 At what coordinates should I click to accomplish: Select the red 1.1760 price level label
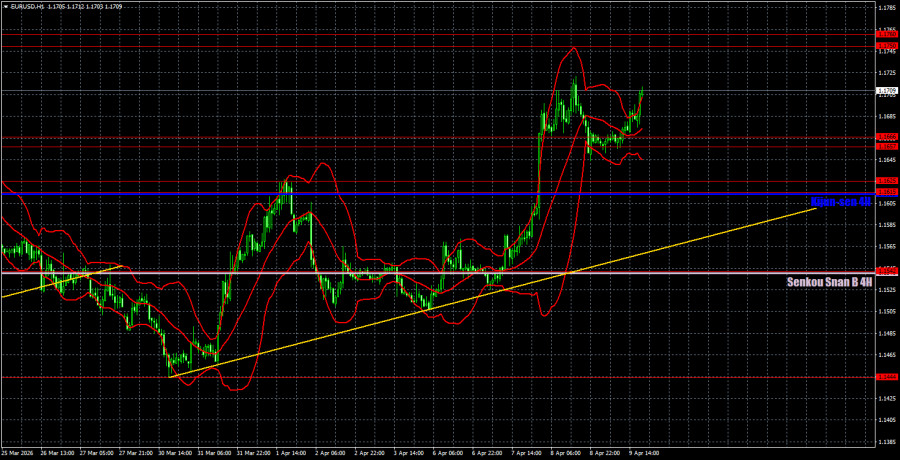(887, 34)
